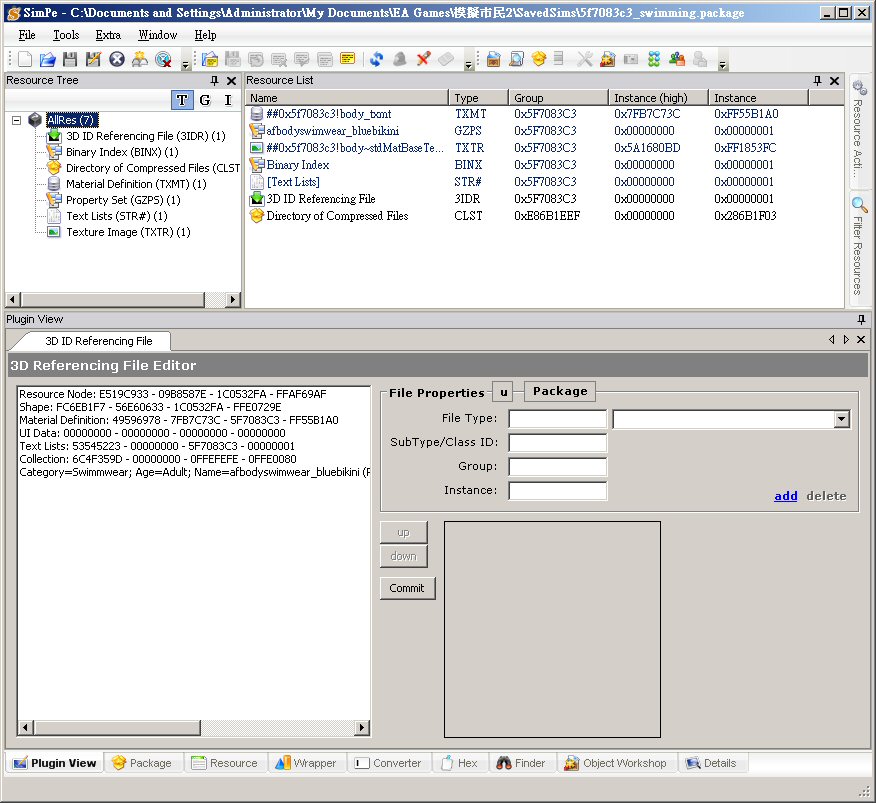Image resolution: width=876 pixels, height=803 pixels.
Task: Open the Extra menu
Action: tap(108, 35)
